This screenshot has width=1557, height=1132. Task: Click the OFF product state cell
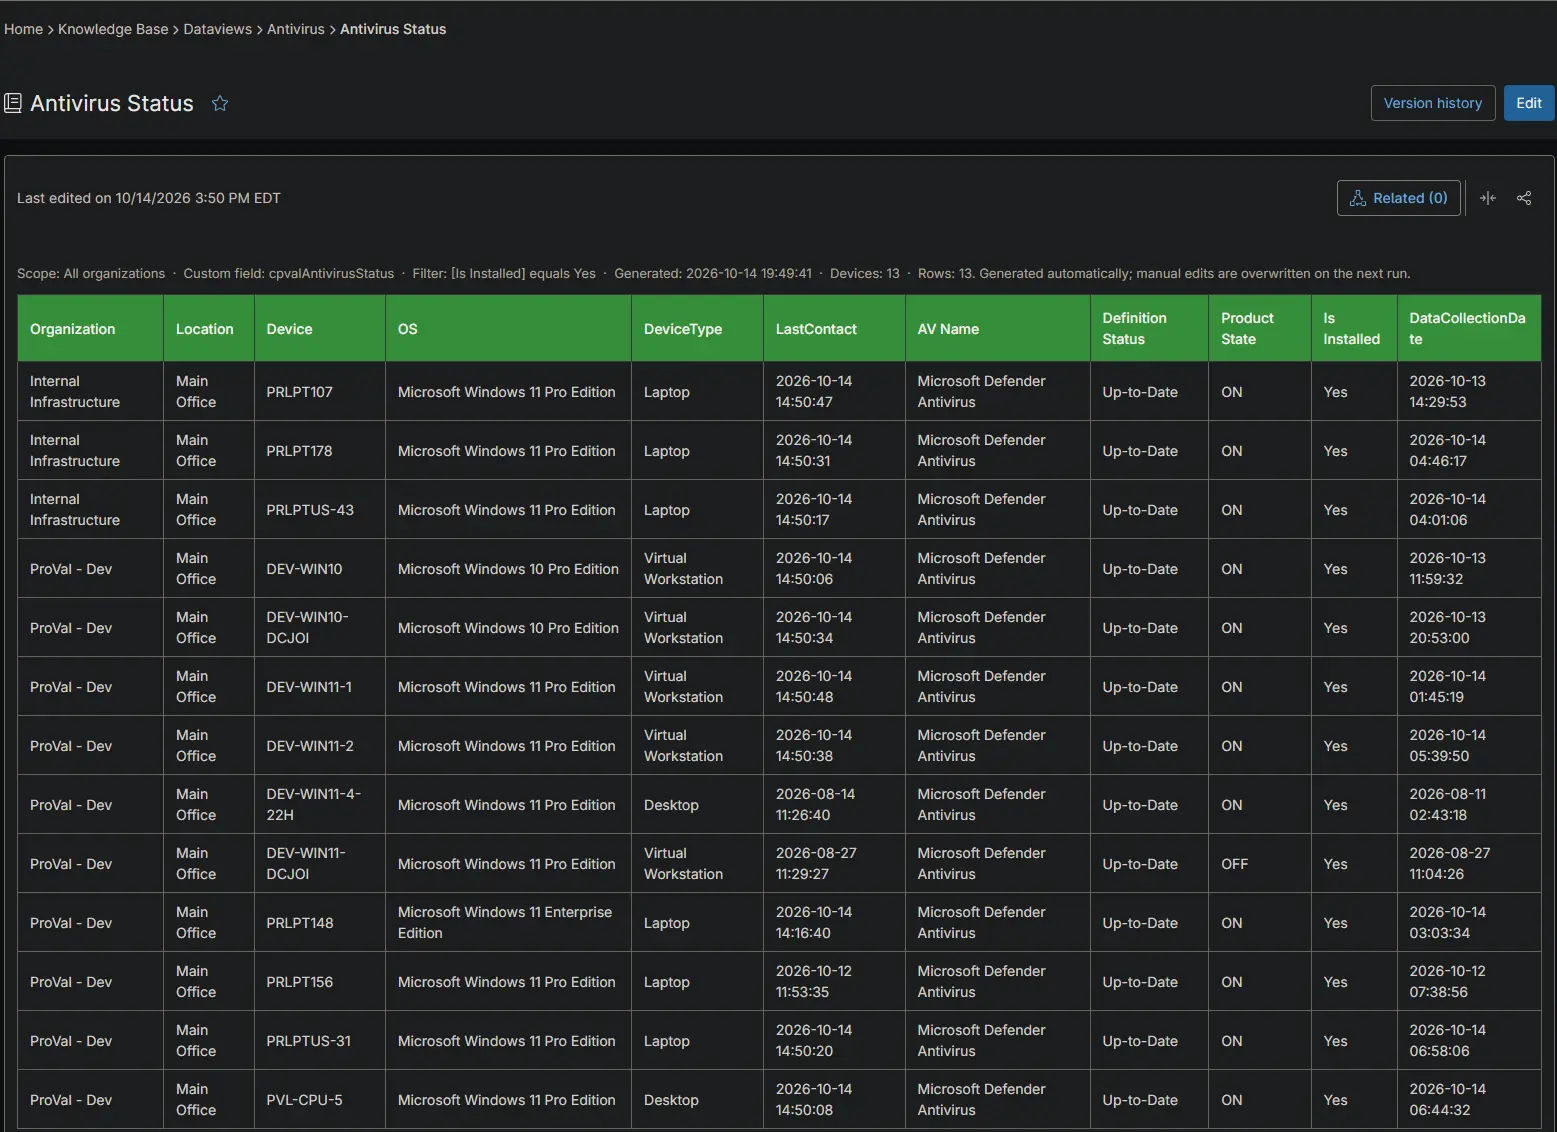pos(1260,863)
